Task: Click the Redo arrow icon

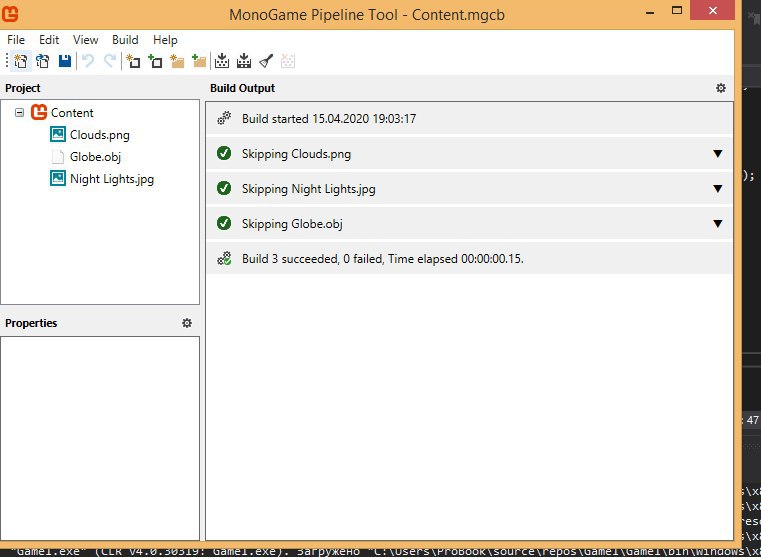Action: (x=110, y=61)
